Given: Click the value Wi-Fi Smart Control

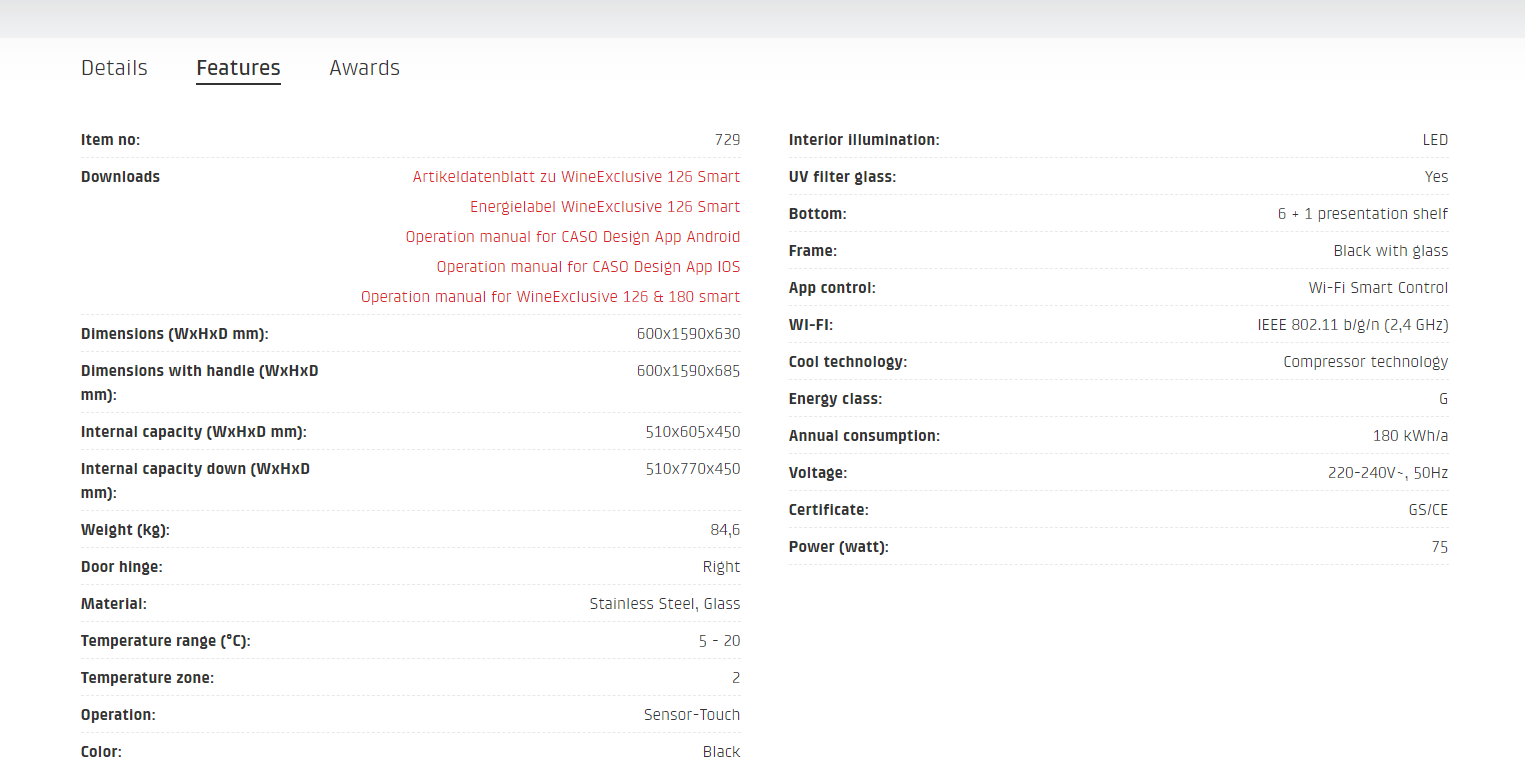Looking at the screenshot, I should (1378, 288).
